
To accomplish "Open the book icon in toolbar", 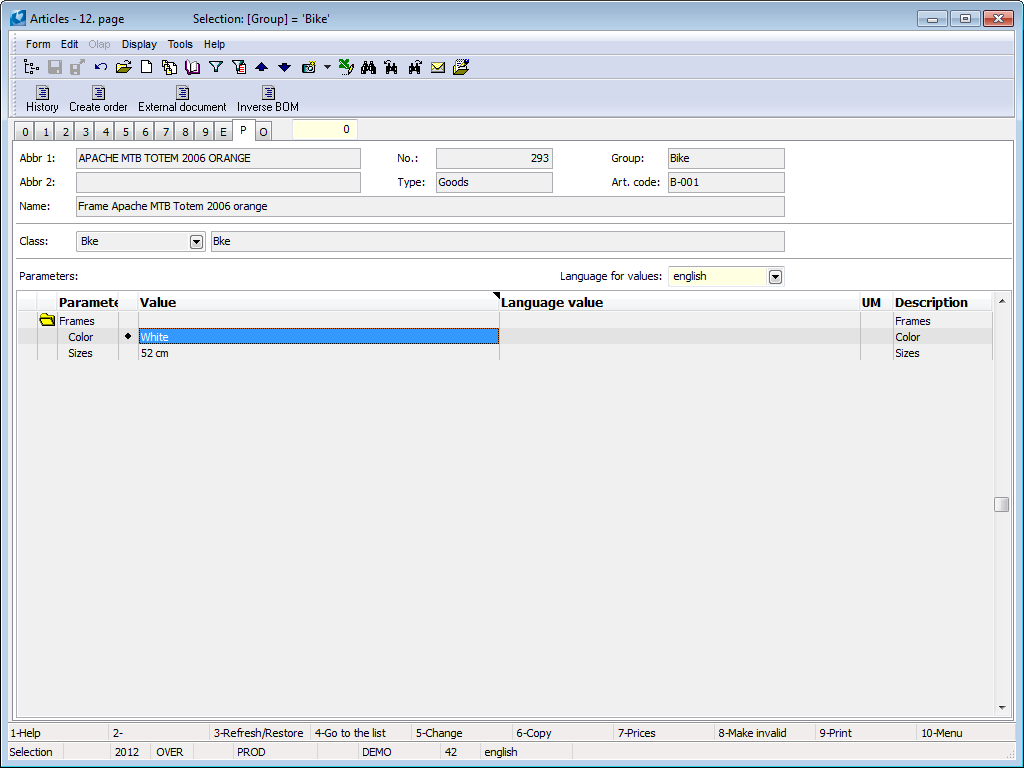I will [192, 67].
